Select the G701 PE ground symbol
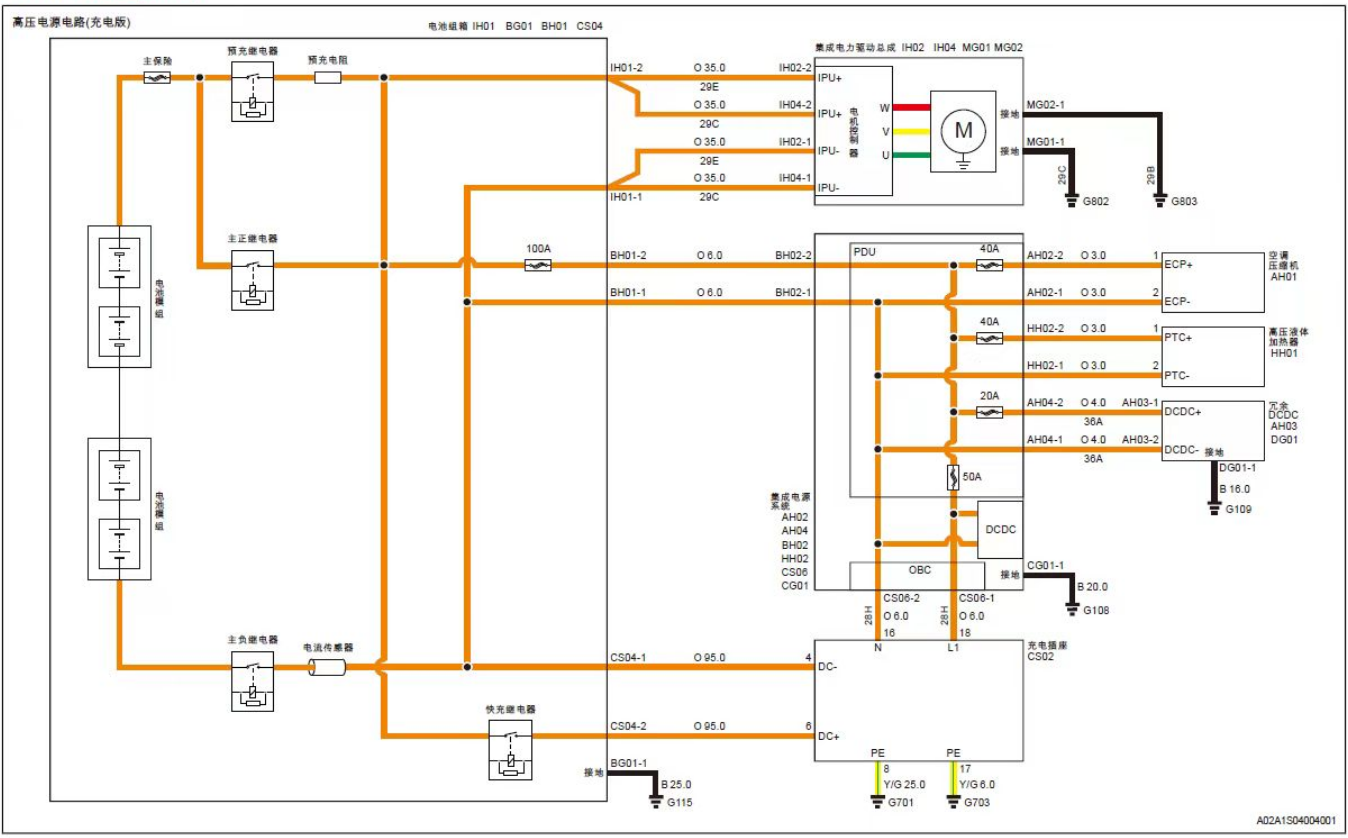Image resolution: width=1348 pixels, height=838 pixels. (x=878, y=801)
